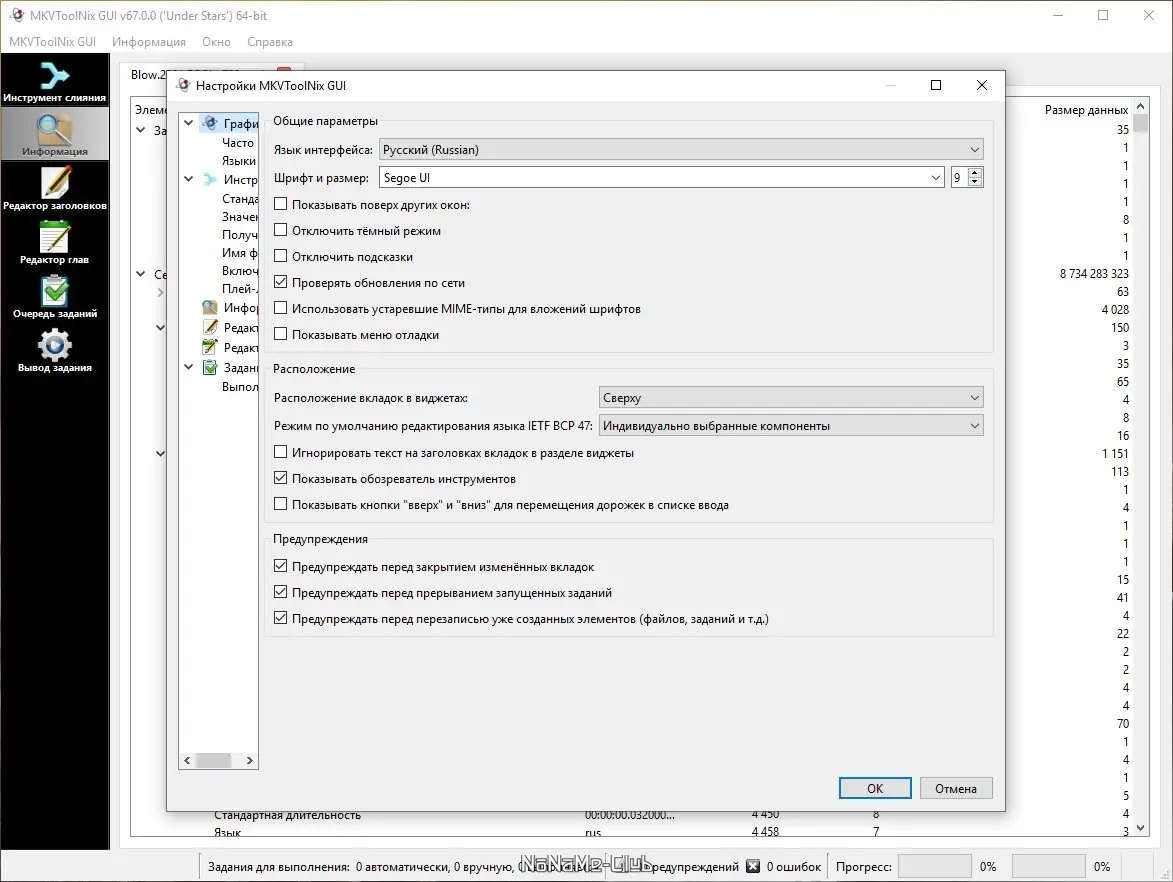Enable устаревшие MIME-типы для вложений шрифтов
1173x882 pixels.
click(x=281, y=308)
